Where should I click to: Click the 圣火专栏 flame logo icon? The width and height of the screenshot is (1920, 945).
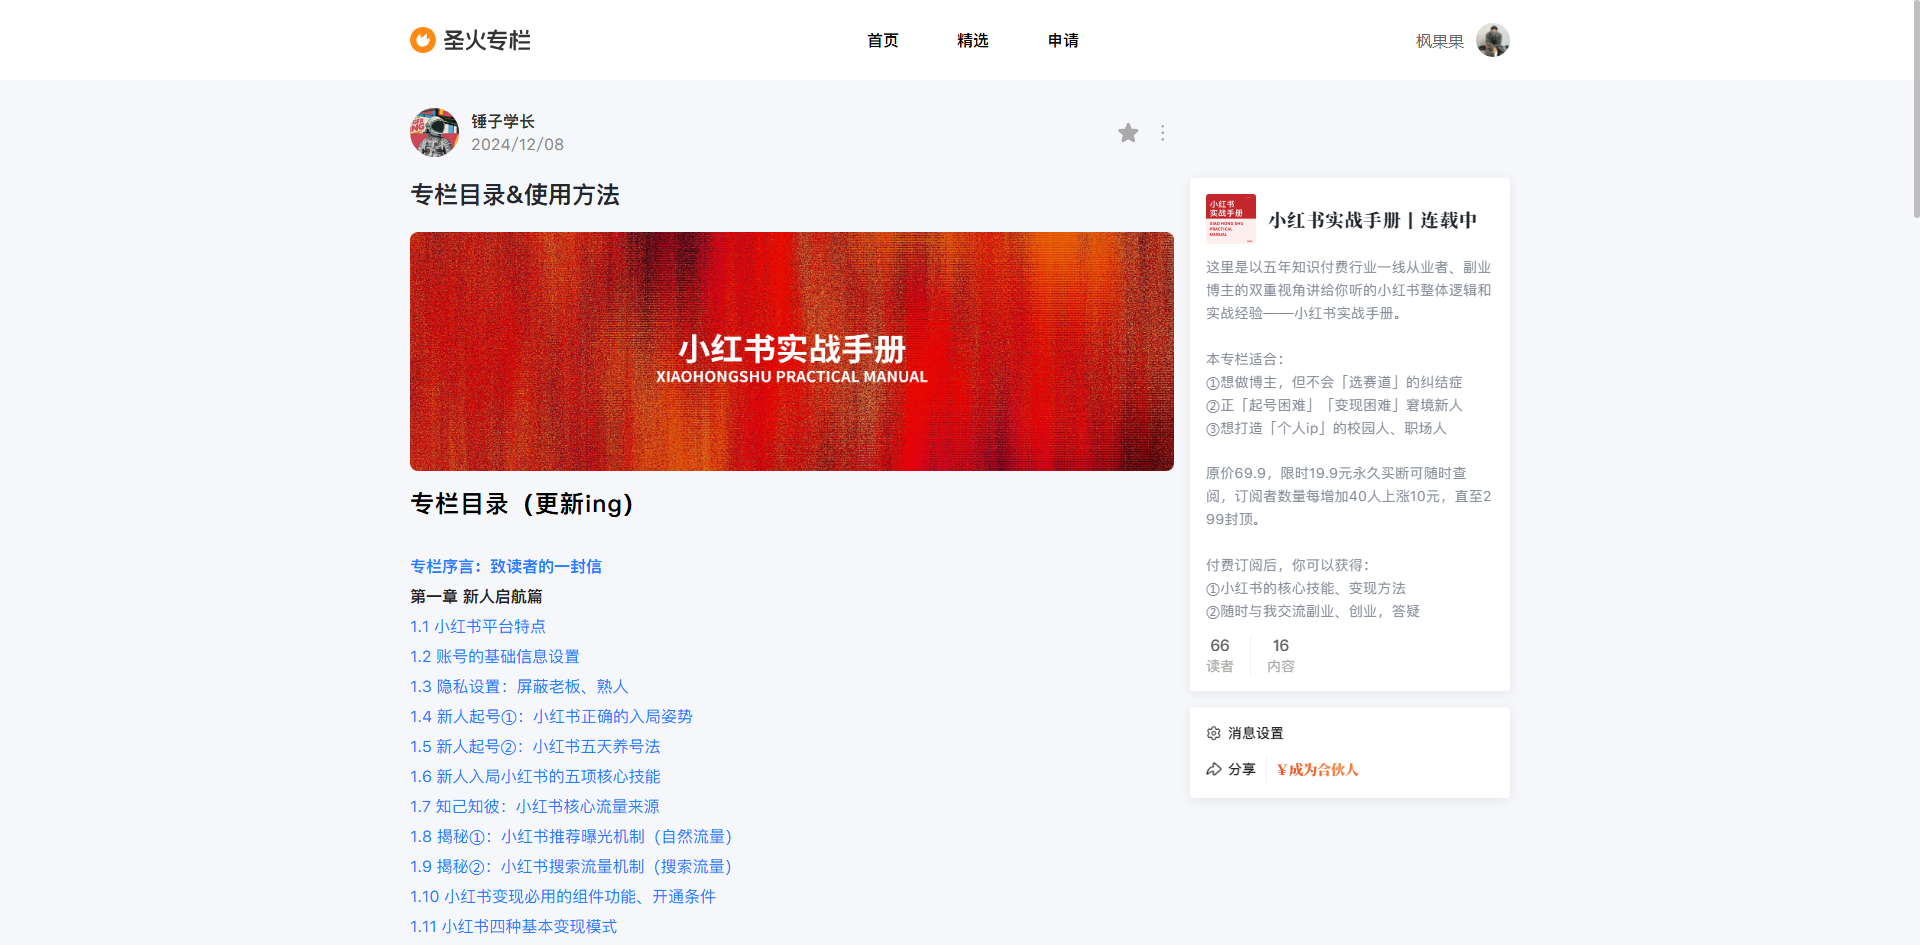423,40
